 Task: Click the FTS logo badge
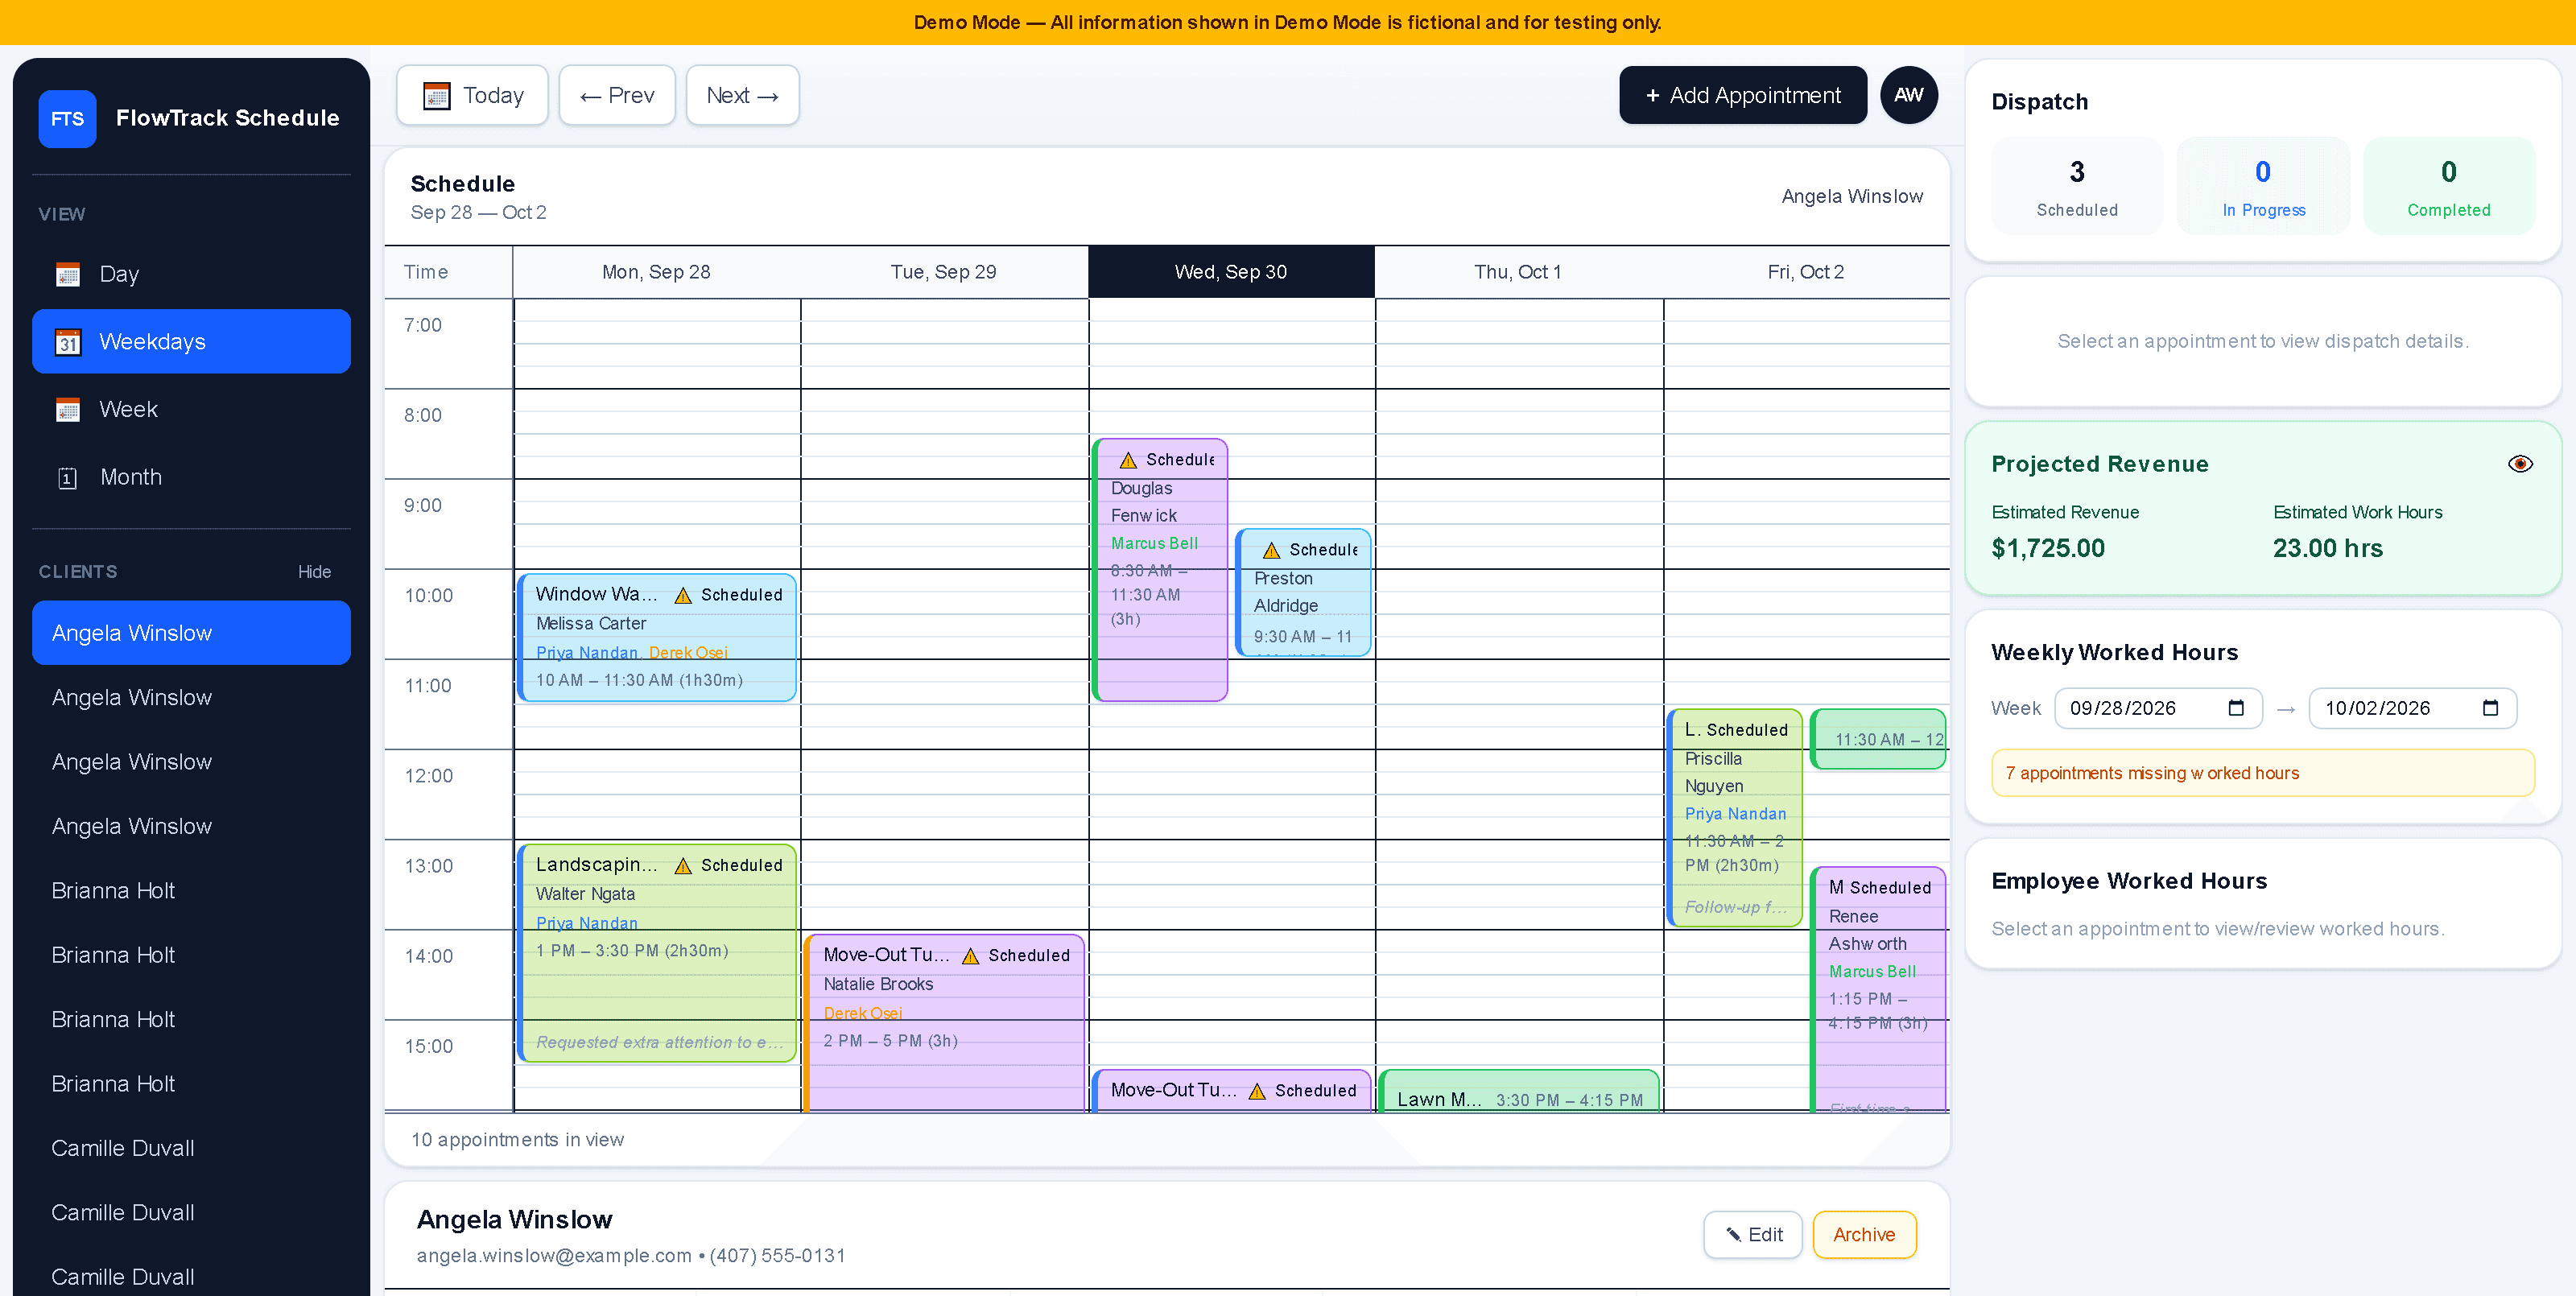click(x=67, y=118)
